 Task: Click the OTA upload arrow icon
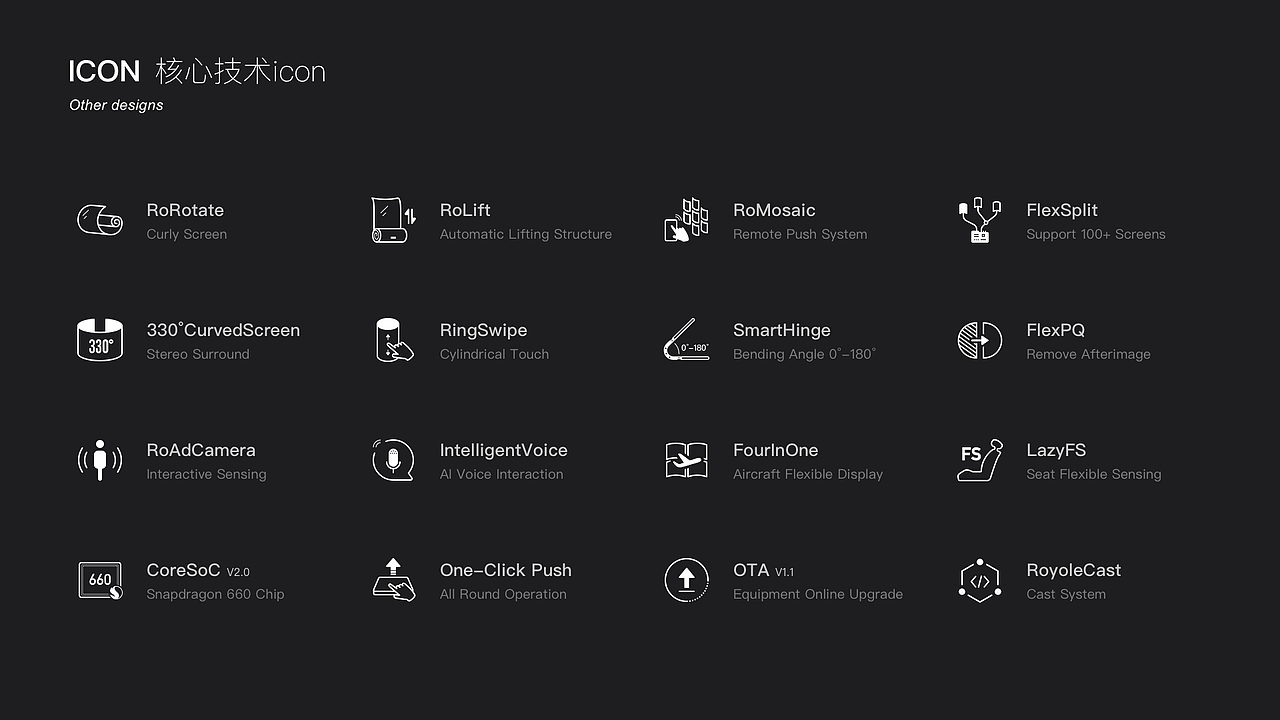pos(686,580)
